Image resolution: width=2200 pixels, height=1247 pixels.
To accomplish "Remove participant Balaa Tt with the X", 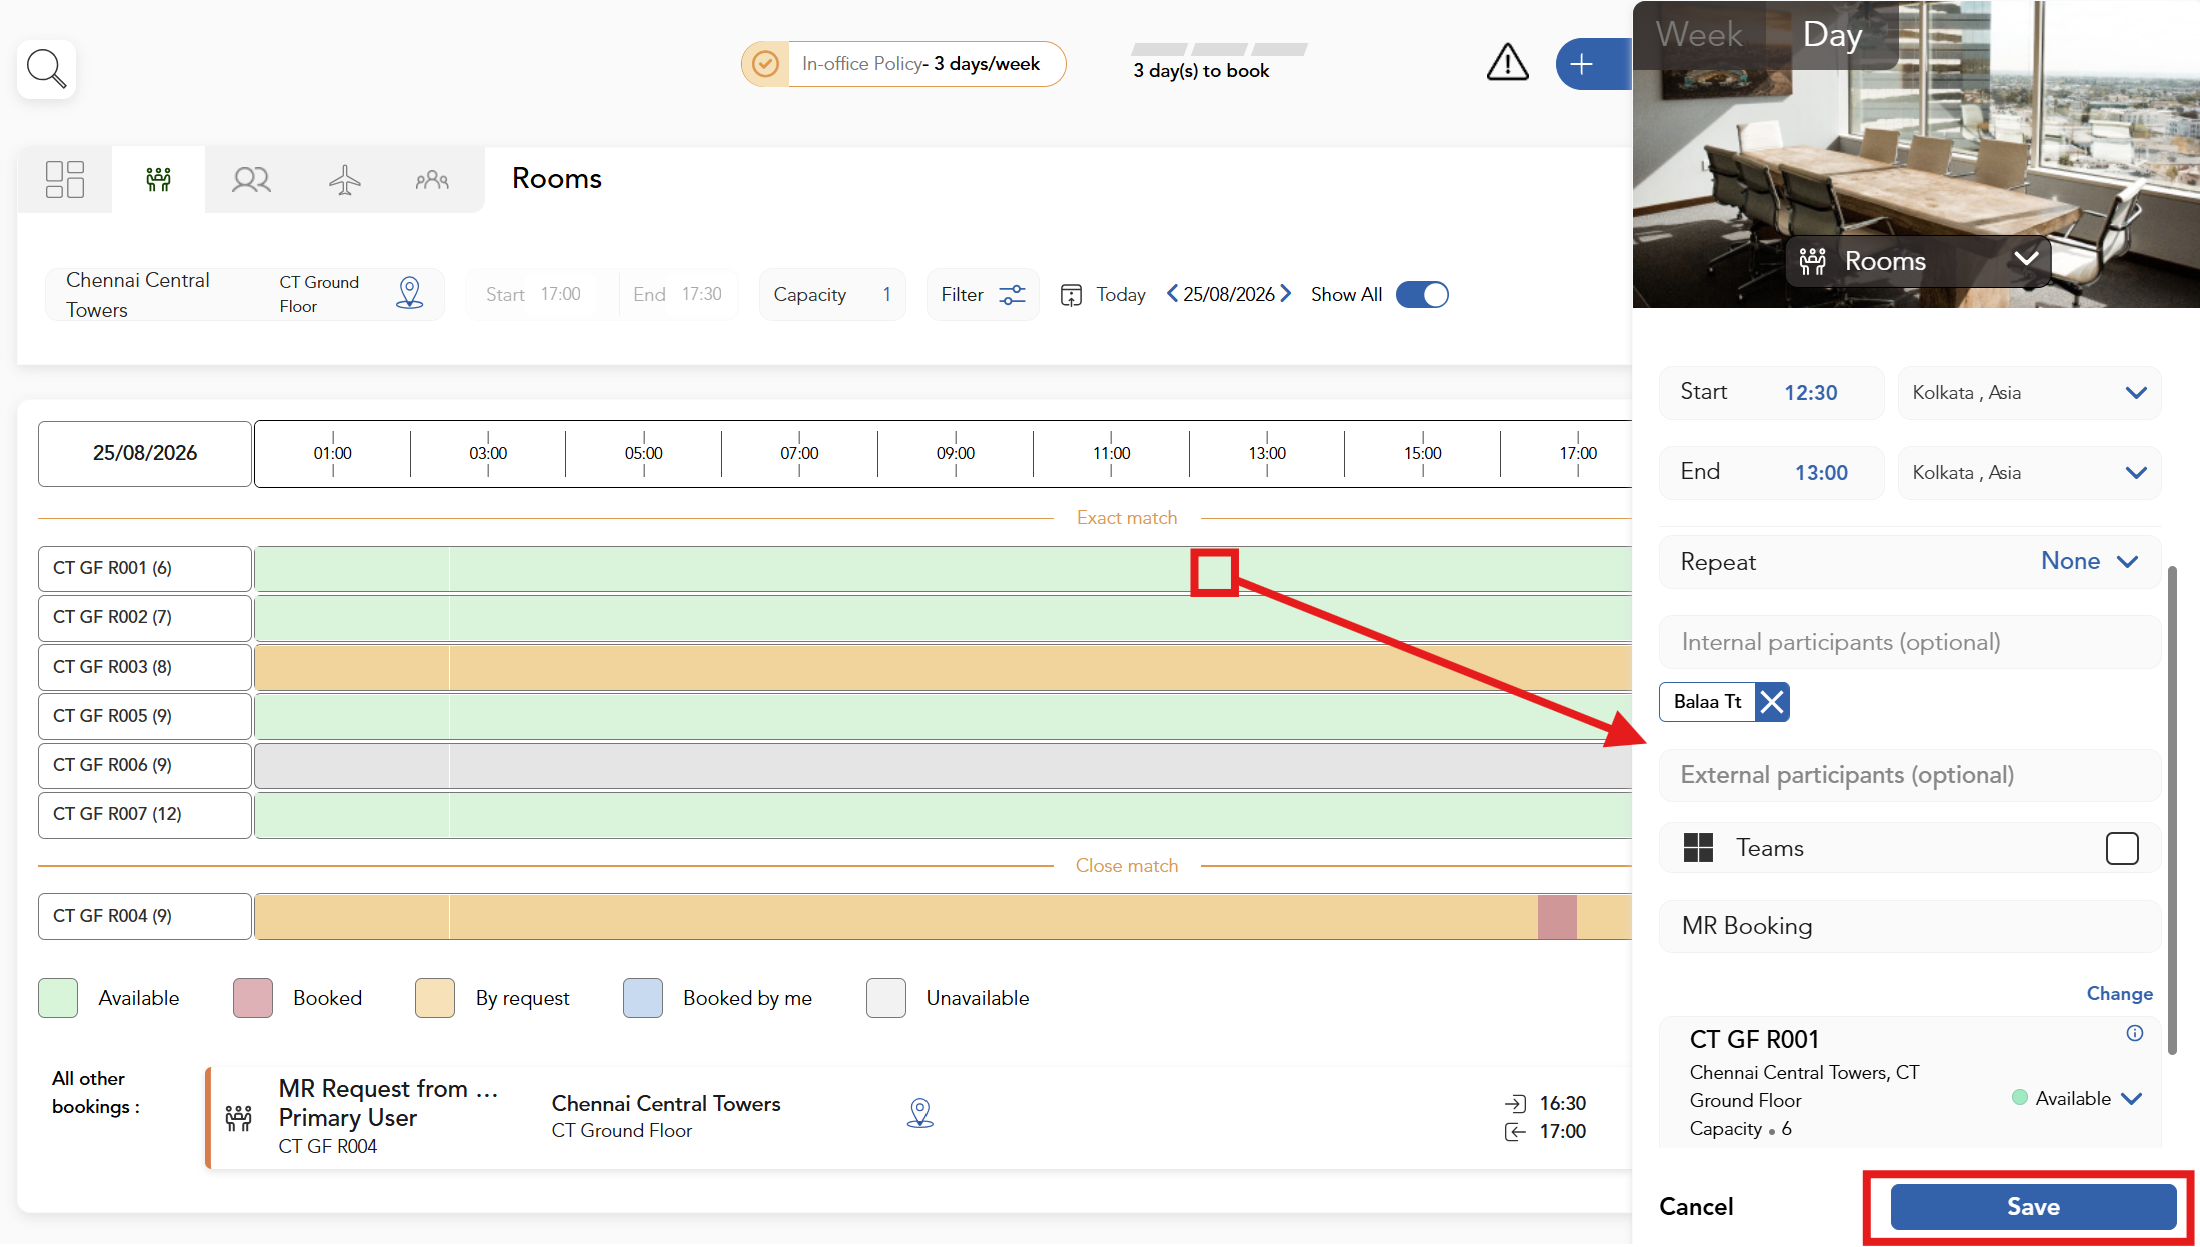I will 1772,702.
